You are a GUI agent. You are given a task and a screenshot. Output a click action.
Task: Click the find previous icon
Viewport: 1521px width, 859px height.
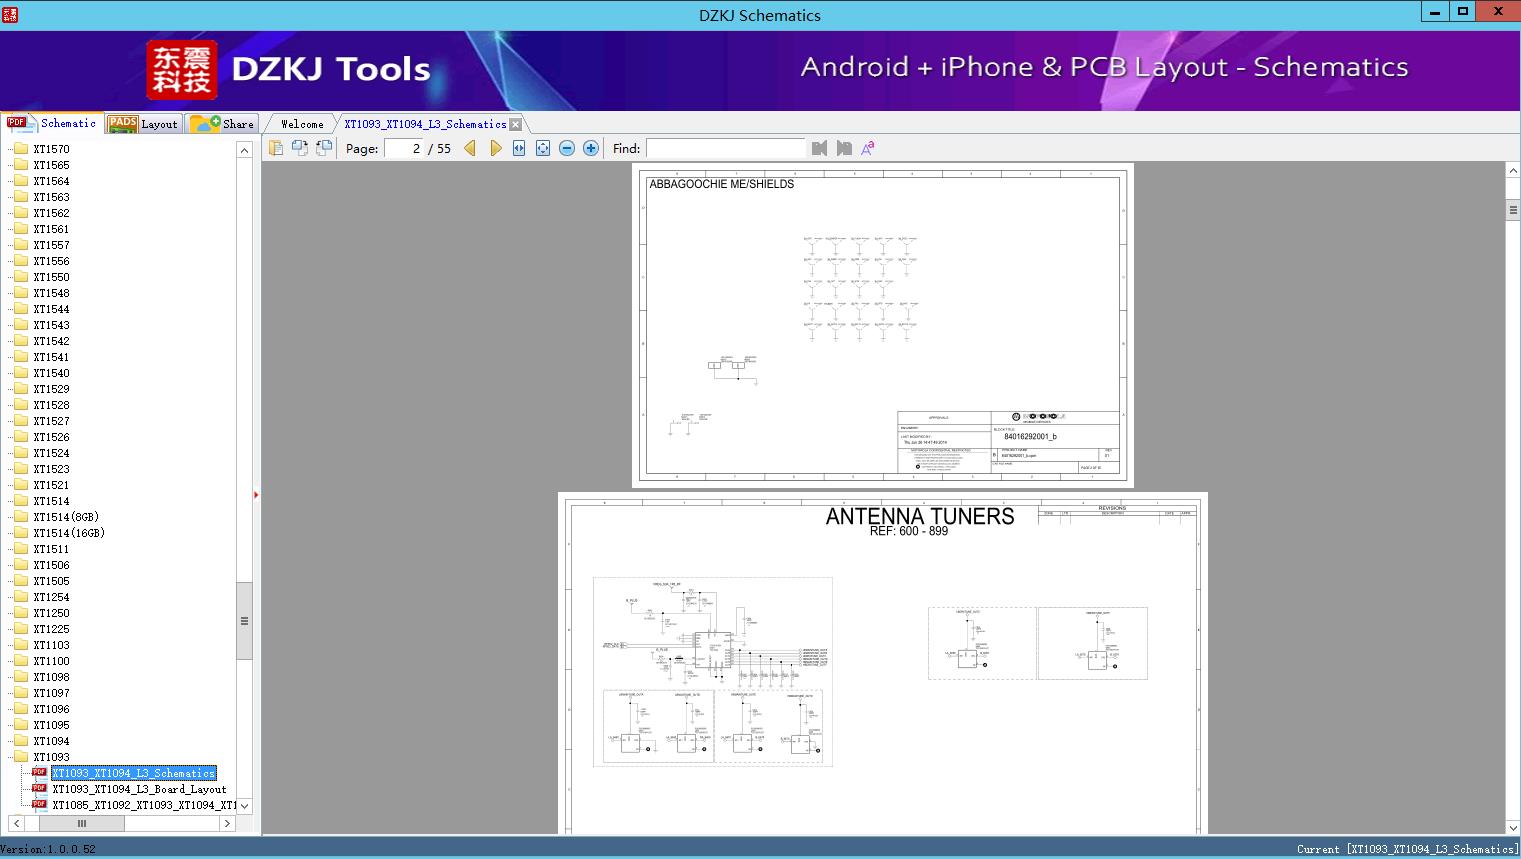point(820,148)
